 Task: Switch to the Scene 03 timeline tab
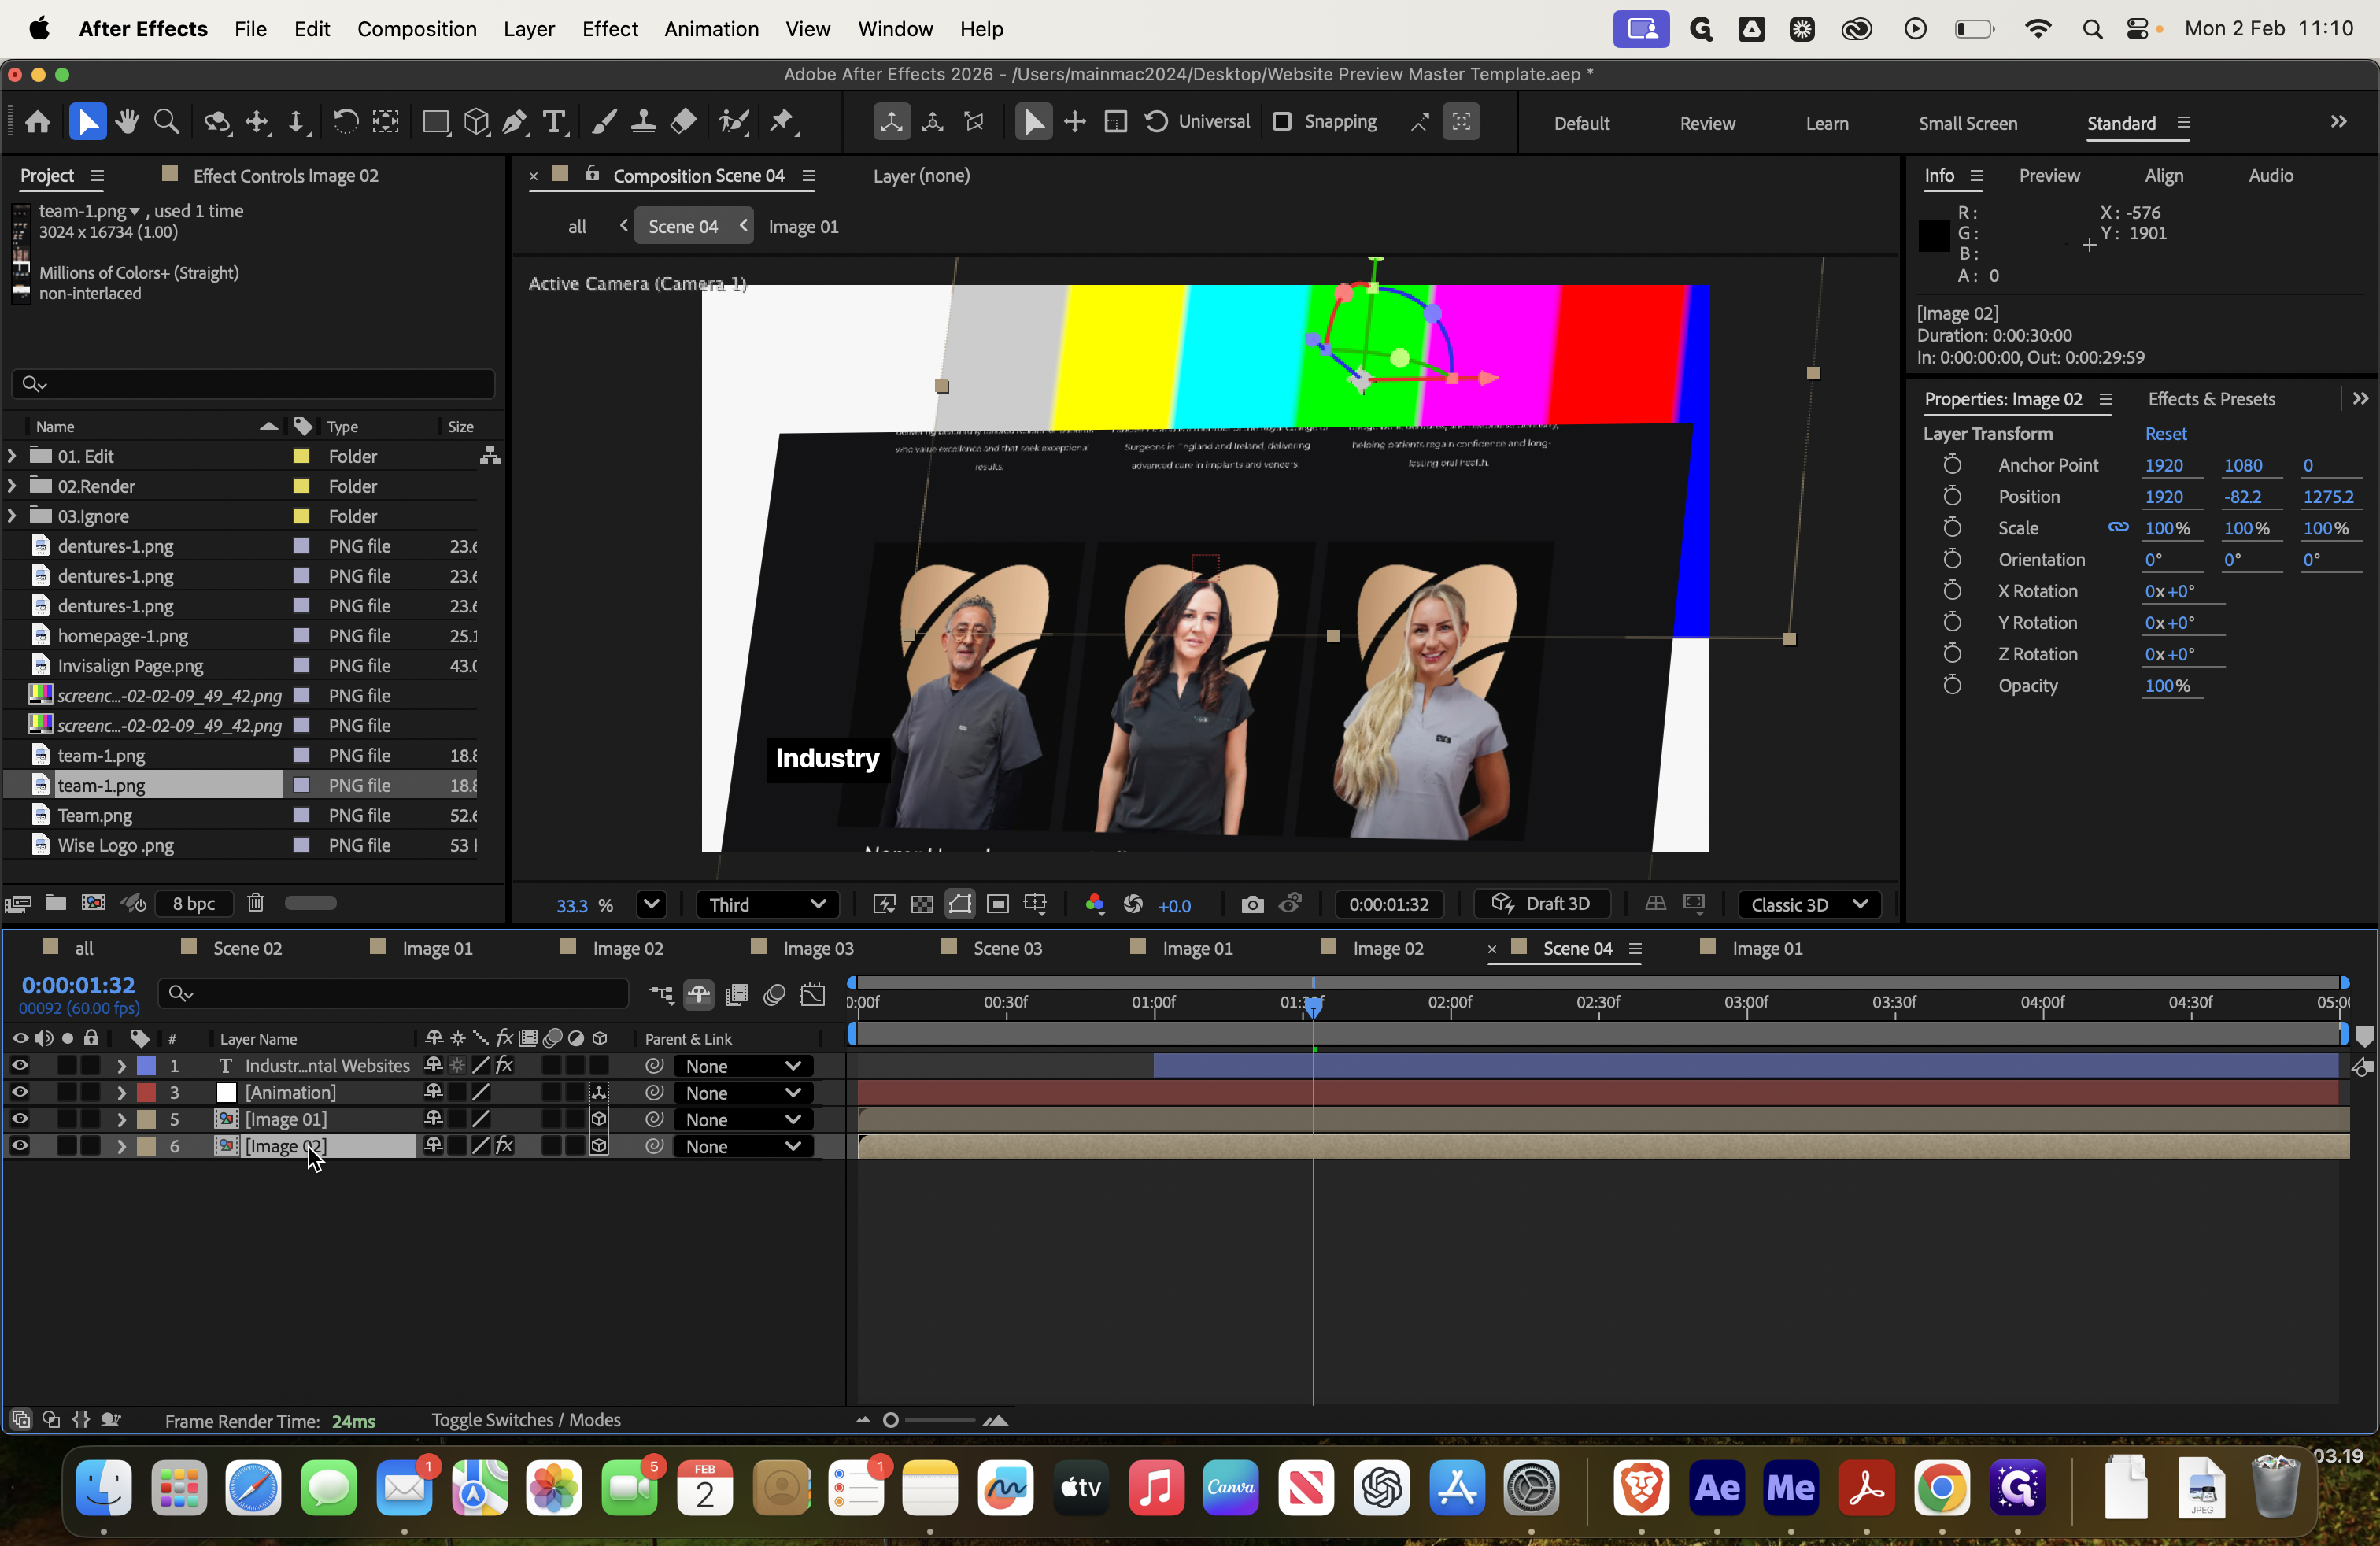click(x=1007, y=948)
